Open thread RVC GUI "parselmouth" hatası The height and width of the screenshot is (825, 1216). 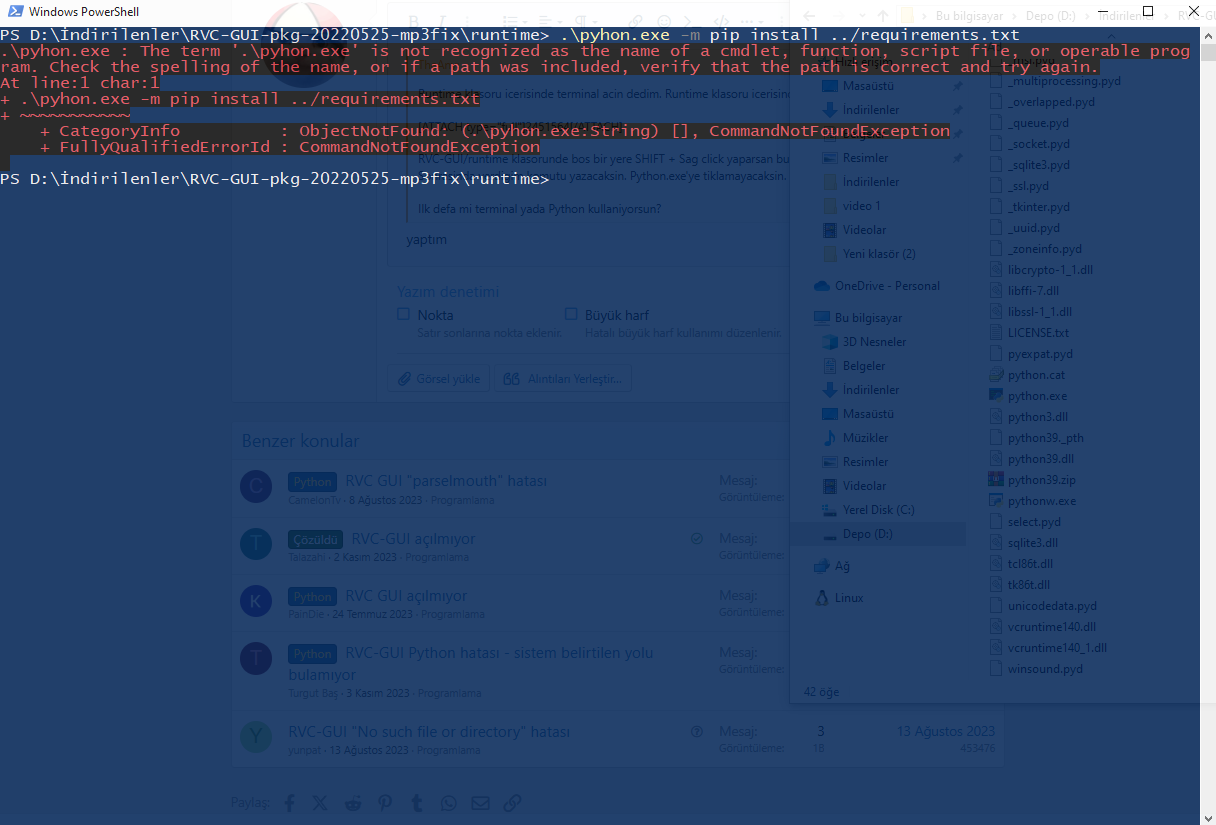[446, 481]
